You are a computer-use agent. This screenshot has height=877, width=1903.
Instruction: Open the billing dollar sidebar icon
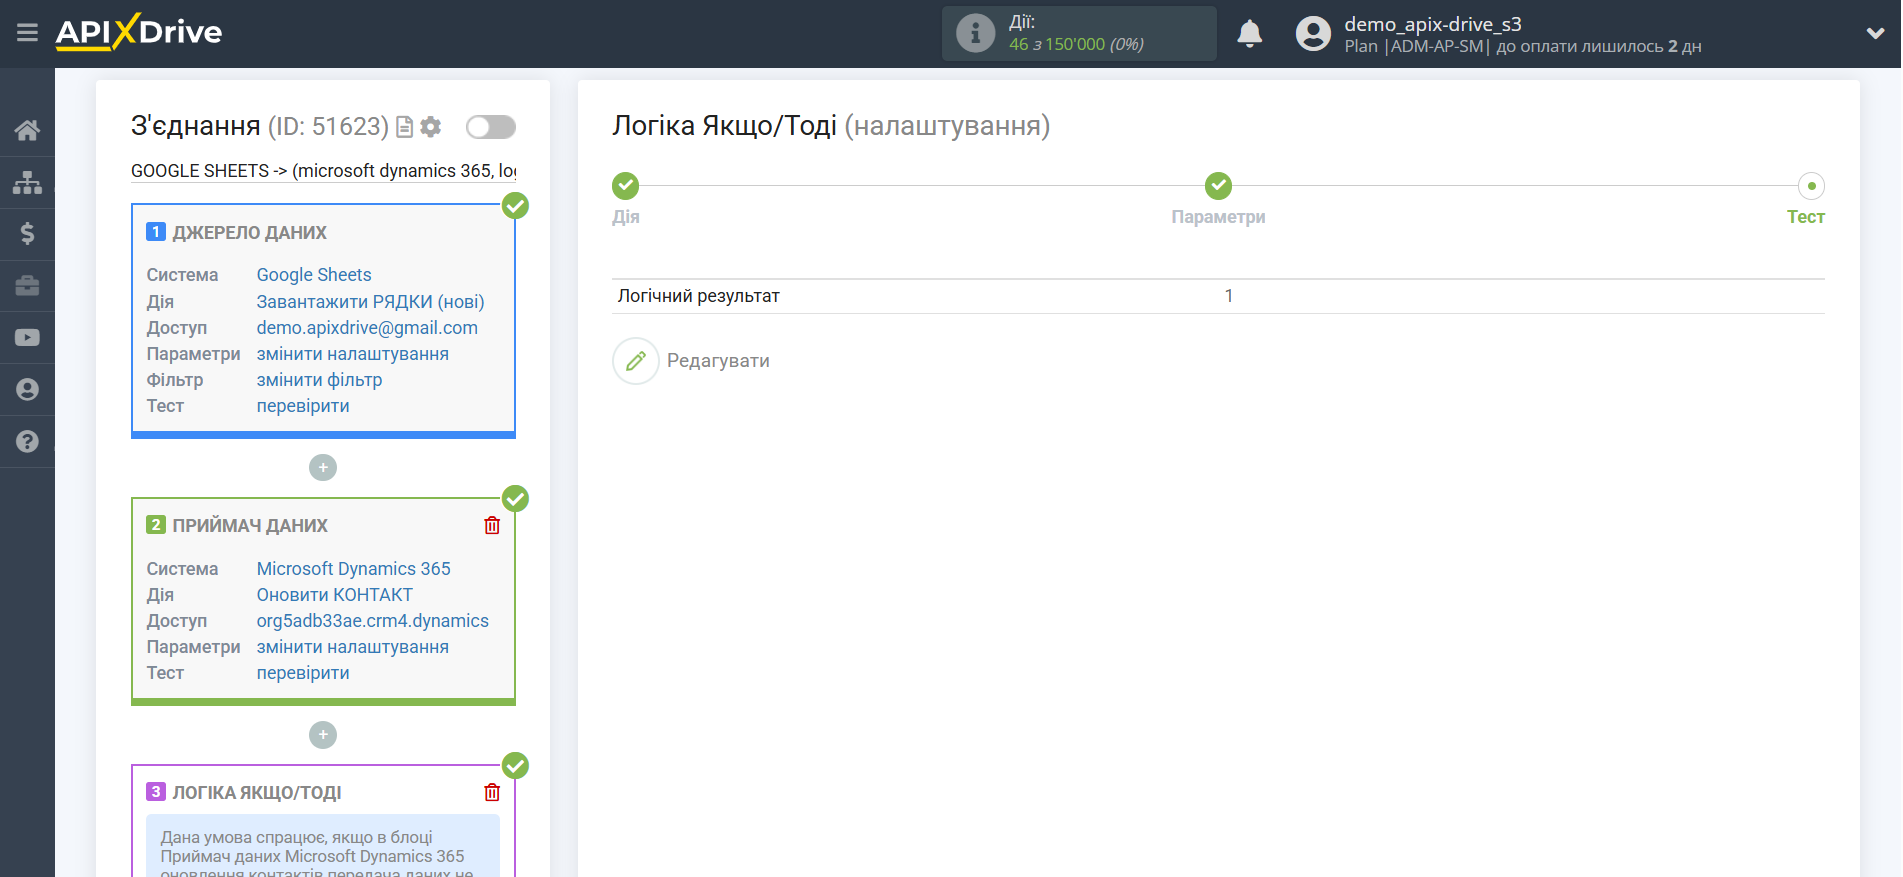coord(27,234)
